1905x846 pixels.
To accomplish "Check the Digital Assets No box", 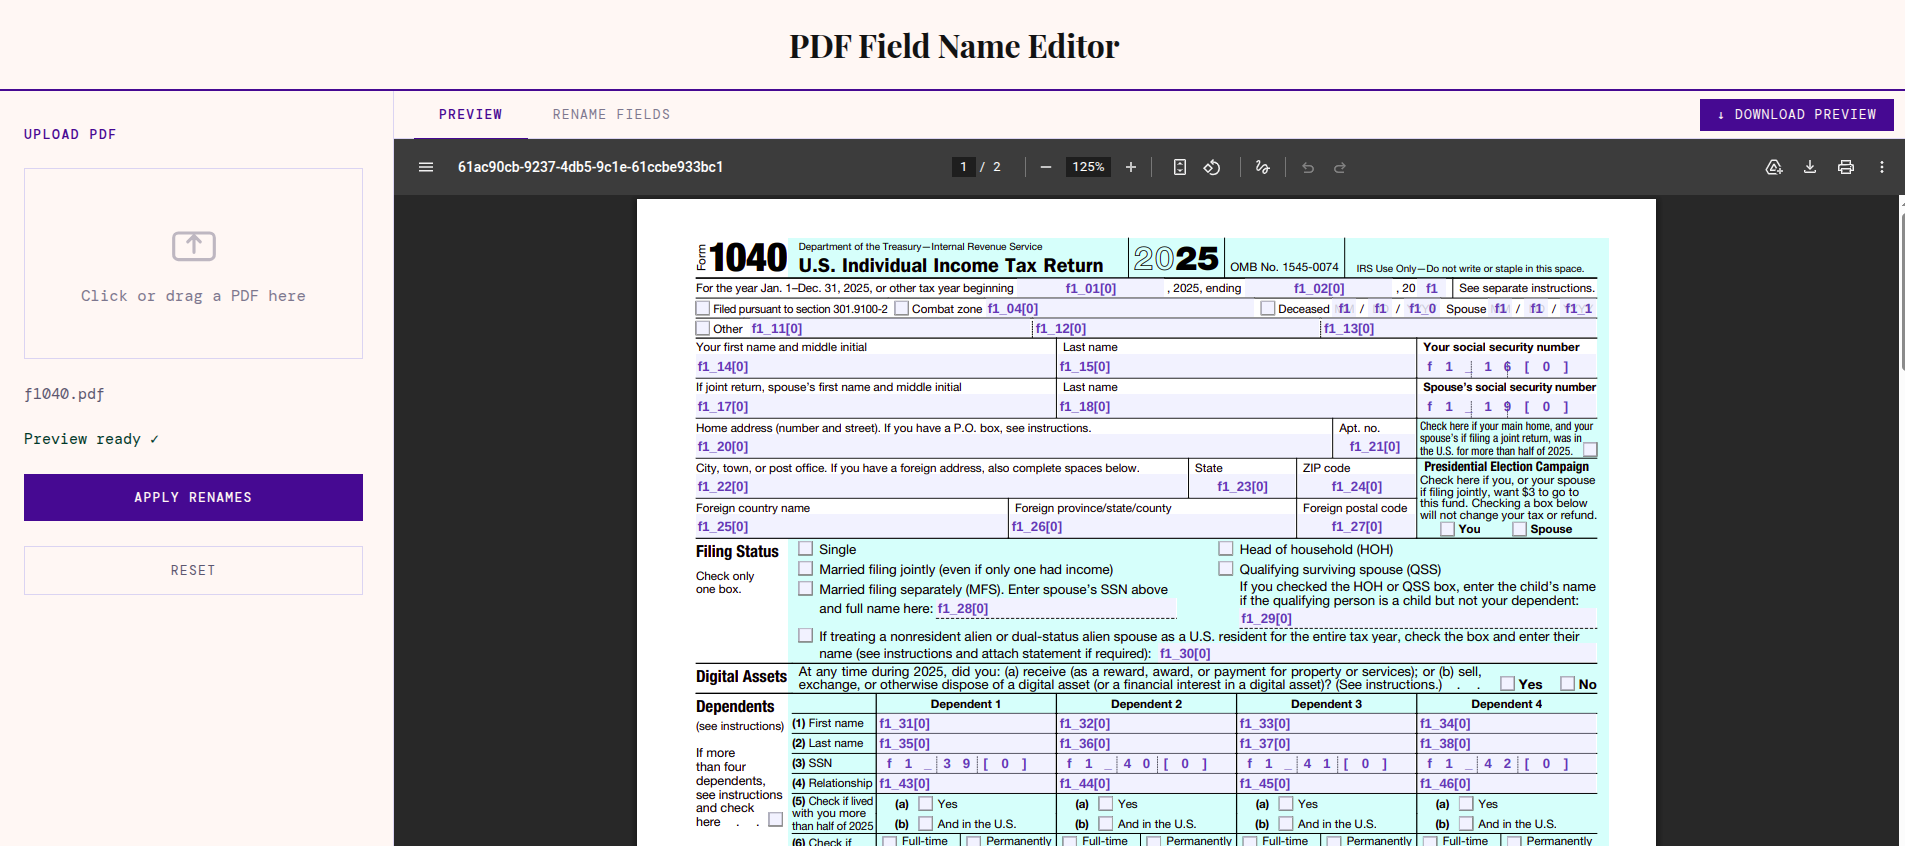I will (x=1568, y=684).
